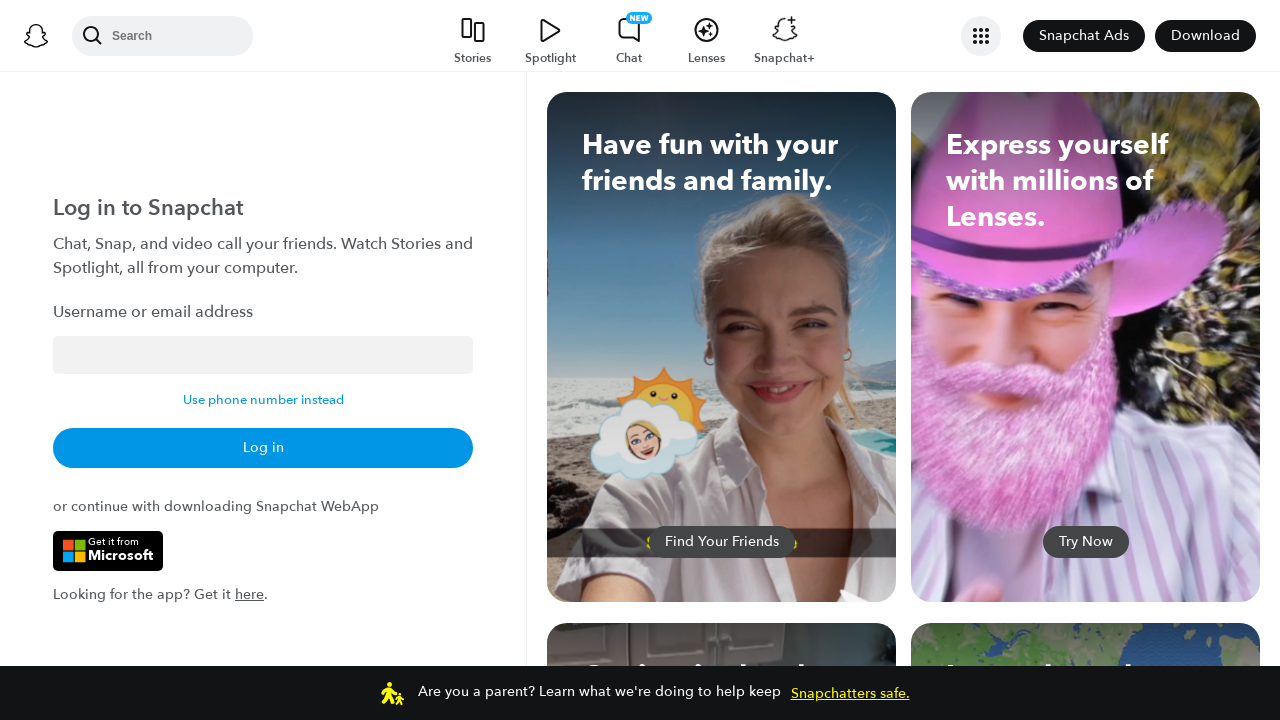This screenshot has width=1280, height=720.
Task: Open the Snapchat+ tab
Action: point(784,41)
